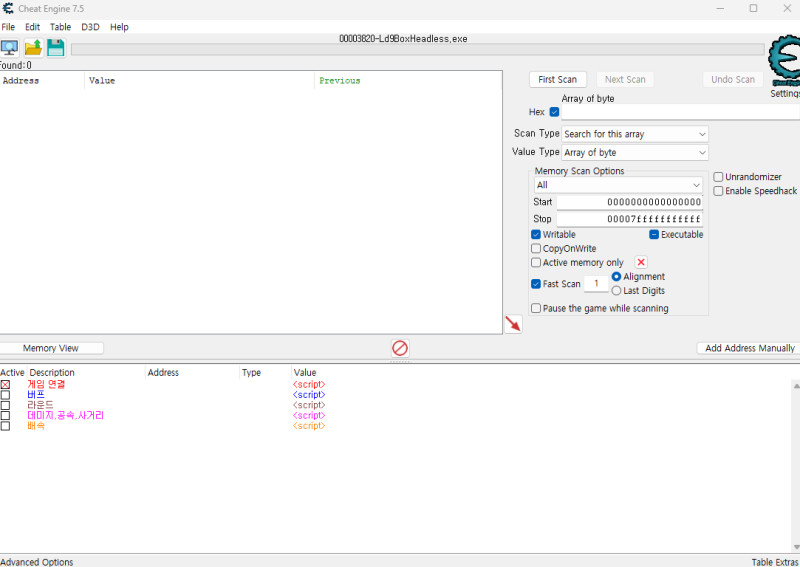800x567 pixels.
Task: Enable the 버프 script checkbox
Action: (5, 395)
